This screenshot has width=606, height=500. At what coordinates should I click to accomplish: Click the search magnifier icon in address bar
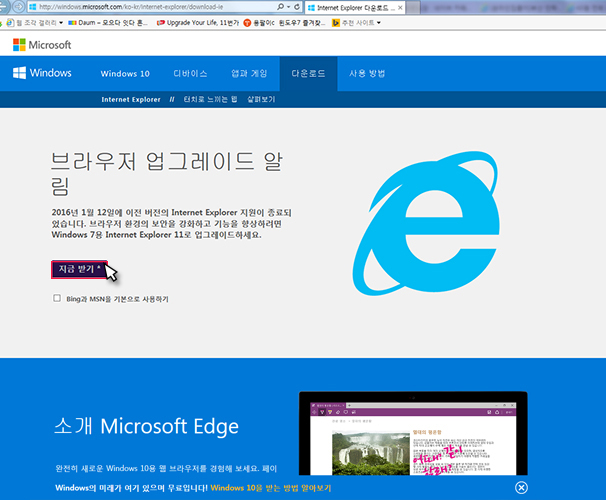click(281, 7)
